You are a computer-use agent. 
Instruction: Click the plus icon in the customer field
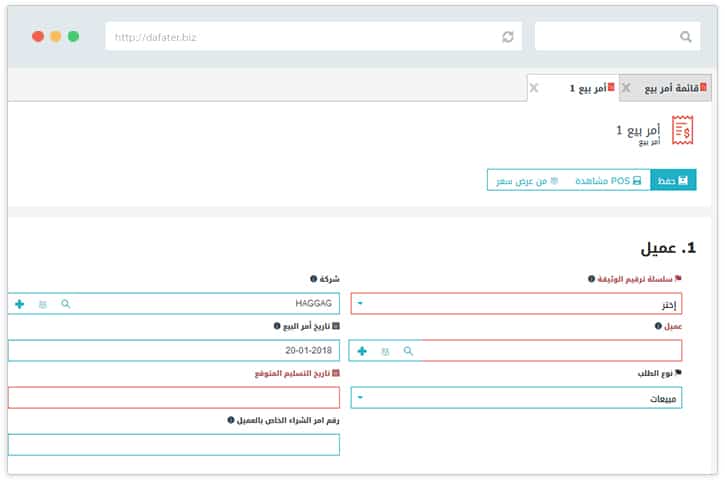[362, 351]
